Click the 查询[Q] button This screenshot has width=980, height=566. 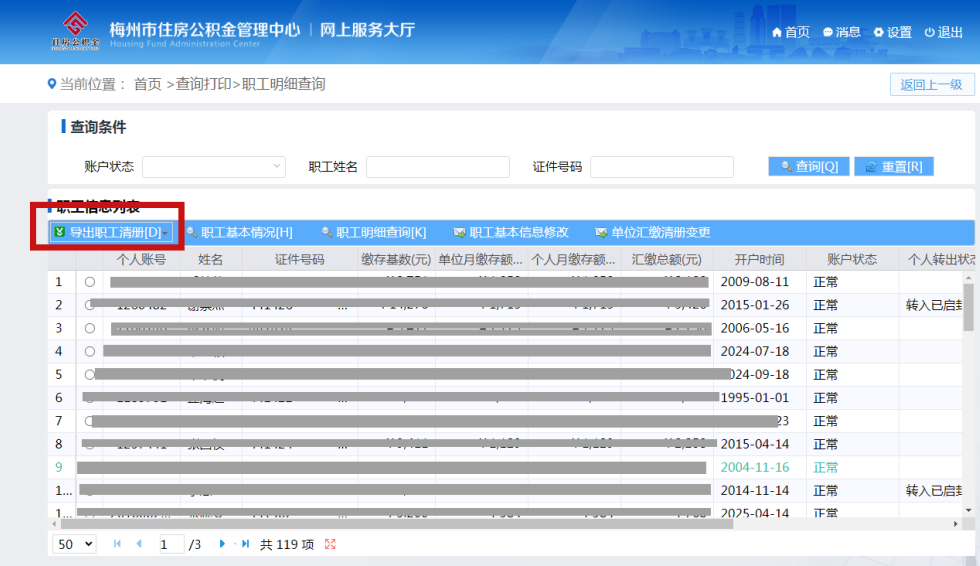[809, 166]
